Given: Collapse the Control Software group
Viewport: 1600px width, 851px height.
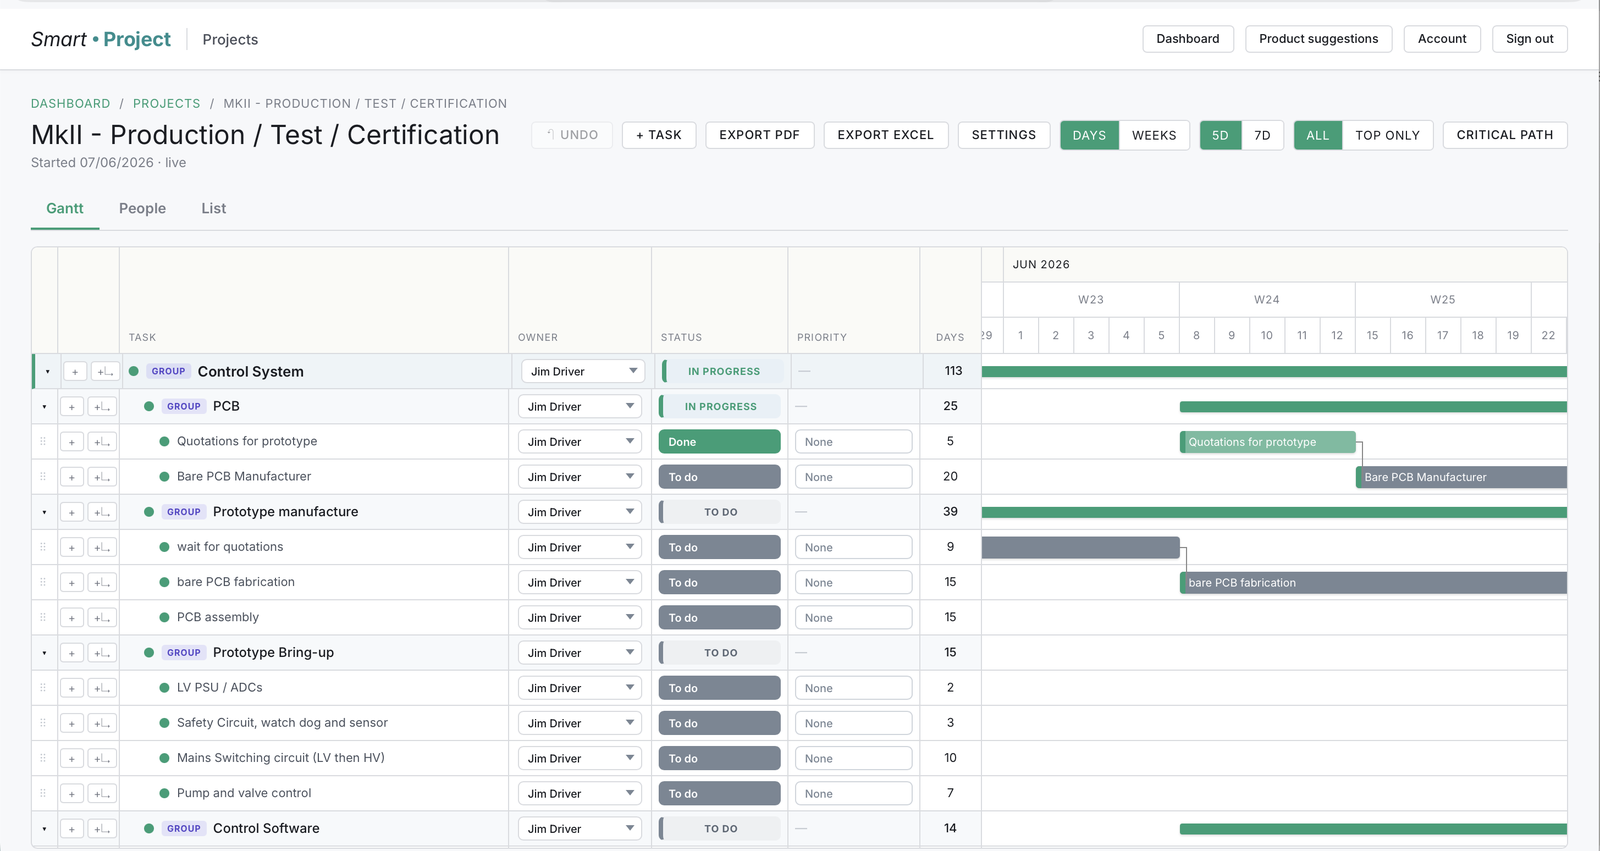Looking at the screenshot, I should [44, 829].
